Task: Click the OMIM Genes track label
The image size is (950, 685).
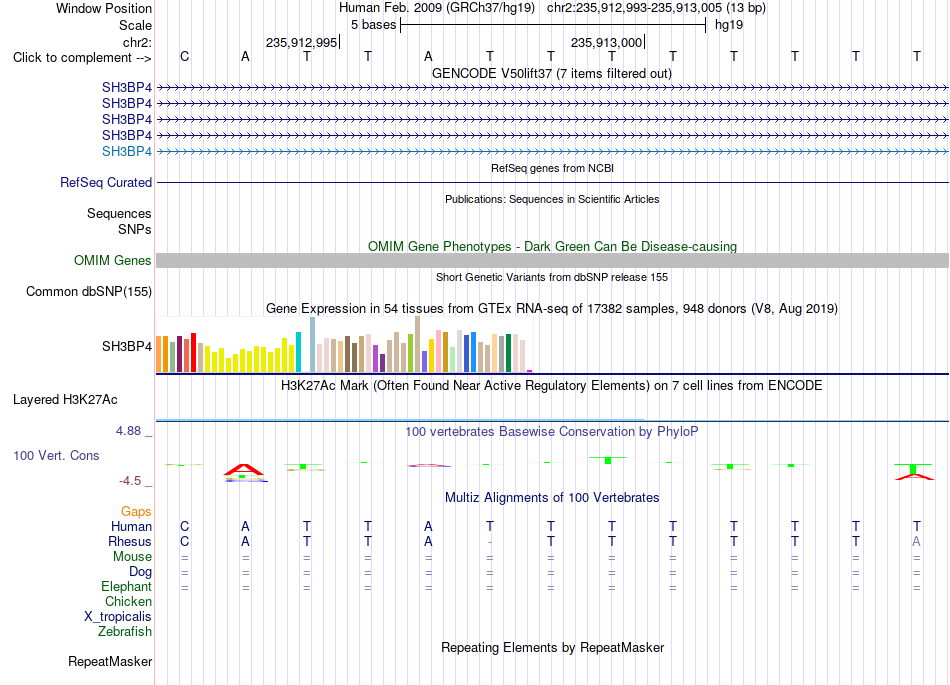Action: 113,260
